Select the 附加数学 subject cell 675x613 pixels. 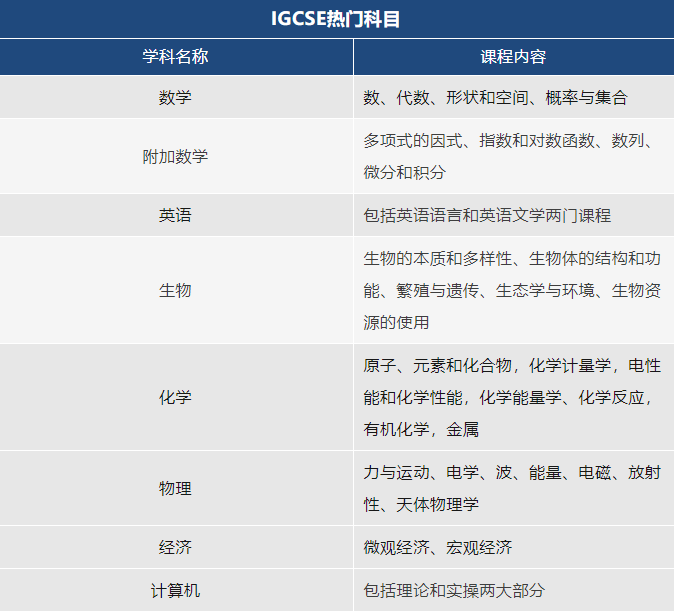coord(176,156)
